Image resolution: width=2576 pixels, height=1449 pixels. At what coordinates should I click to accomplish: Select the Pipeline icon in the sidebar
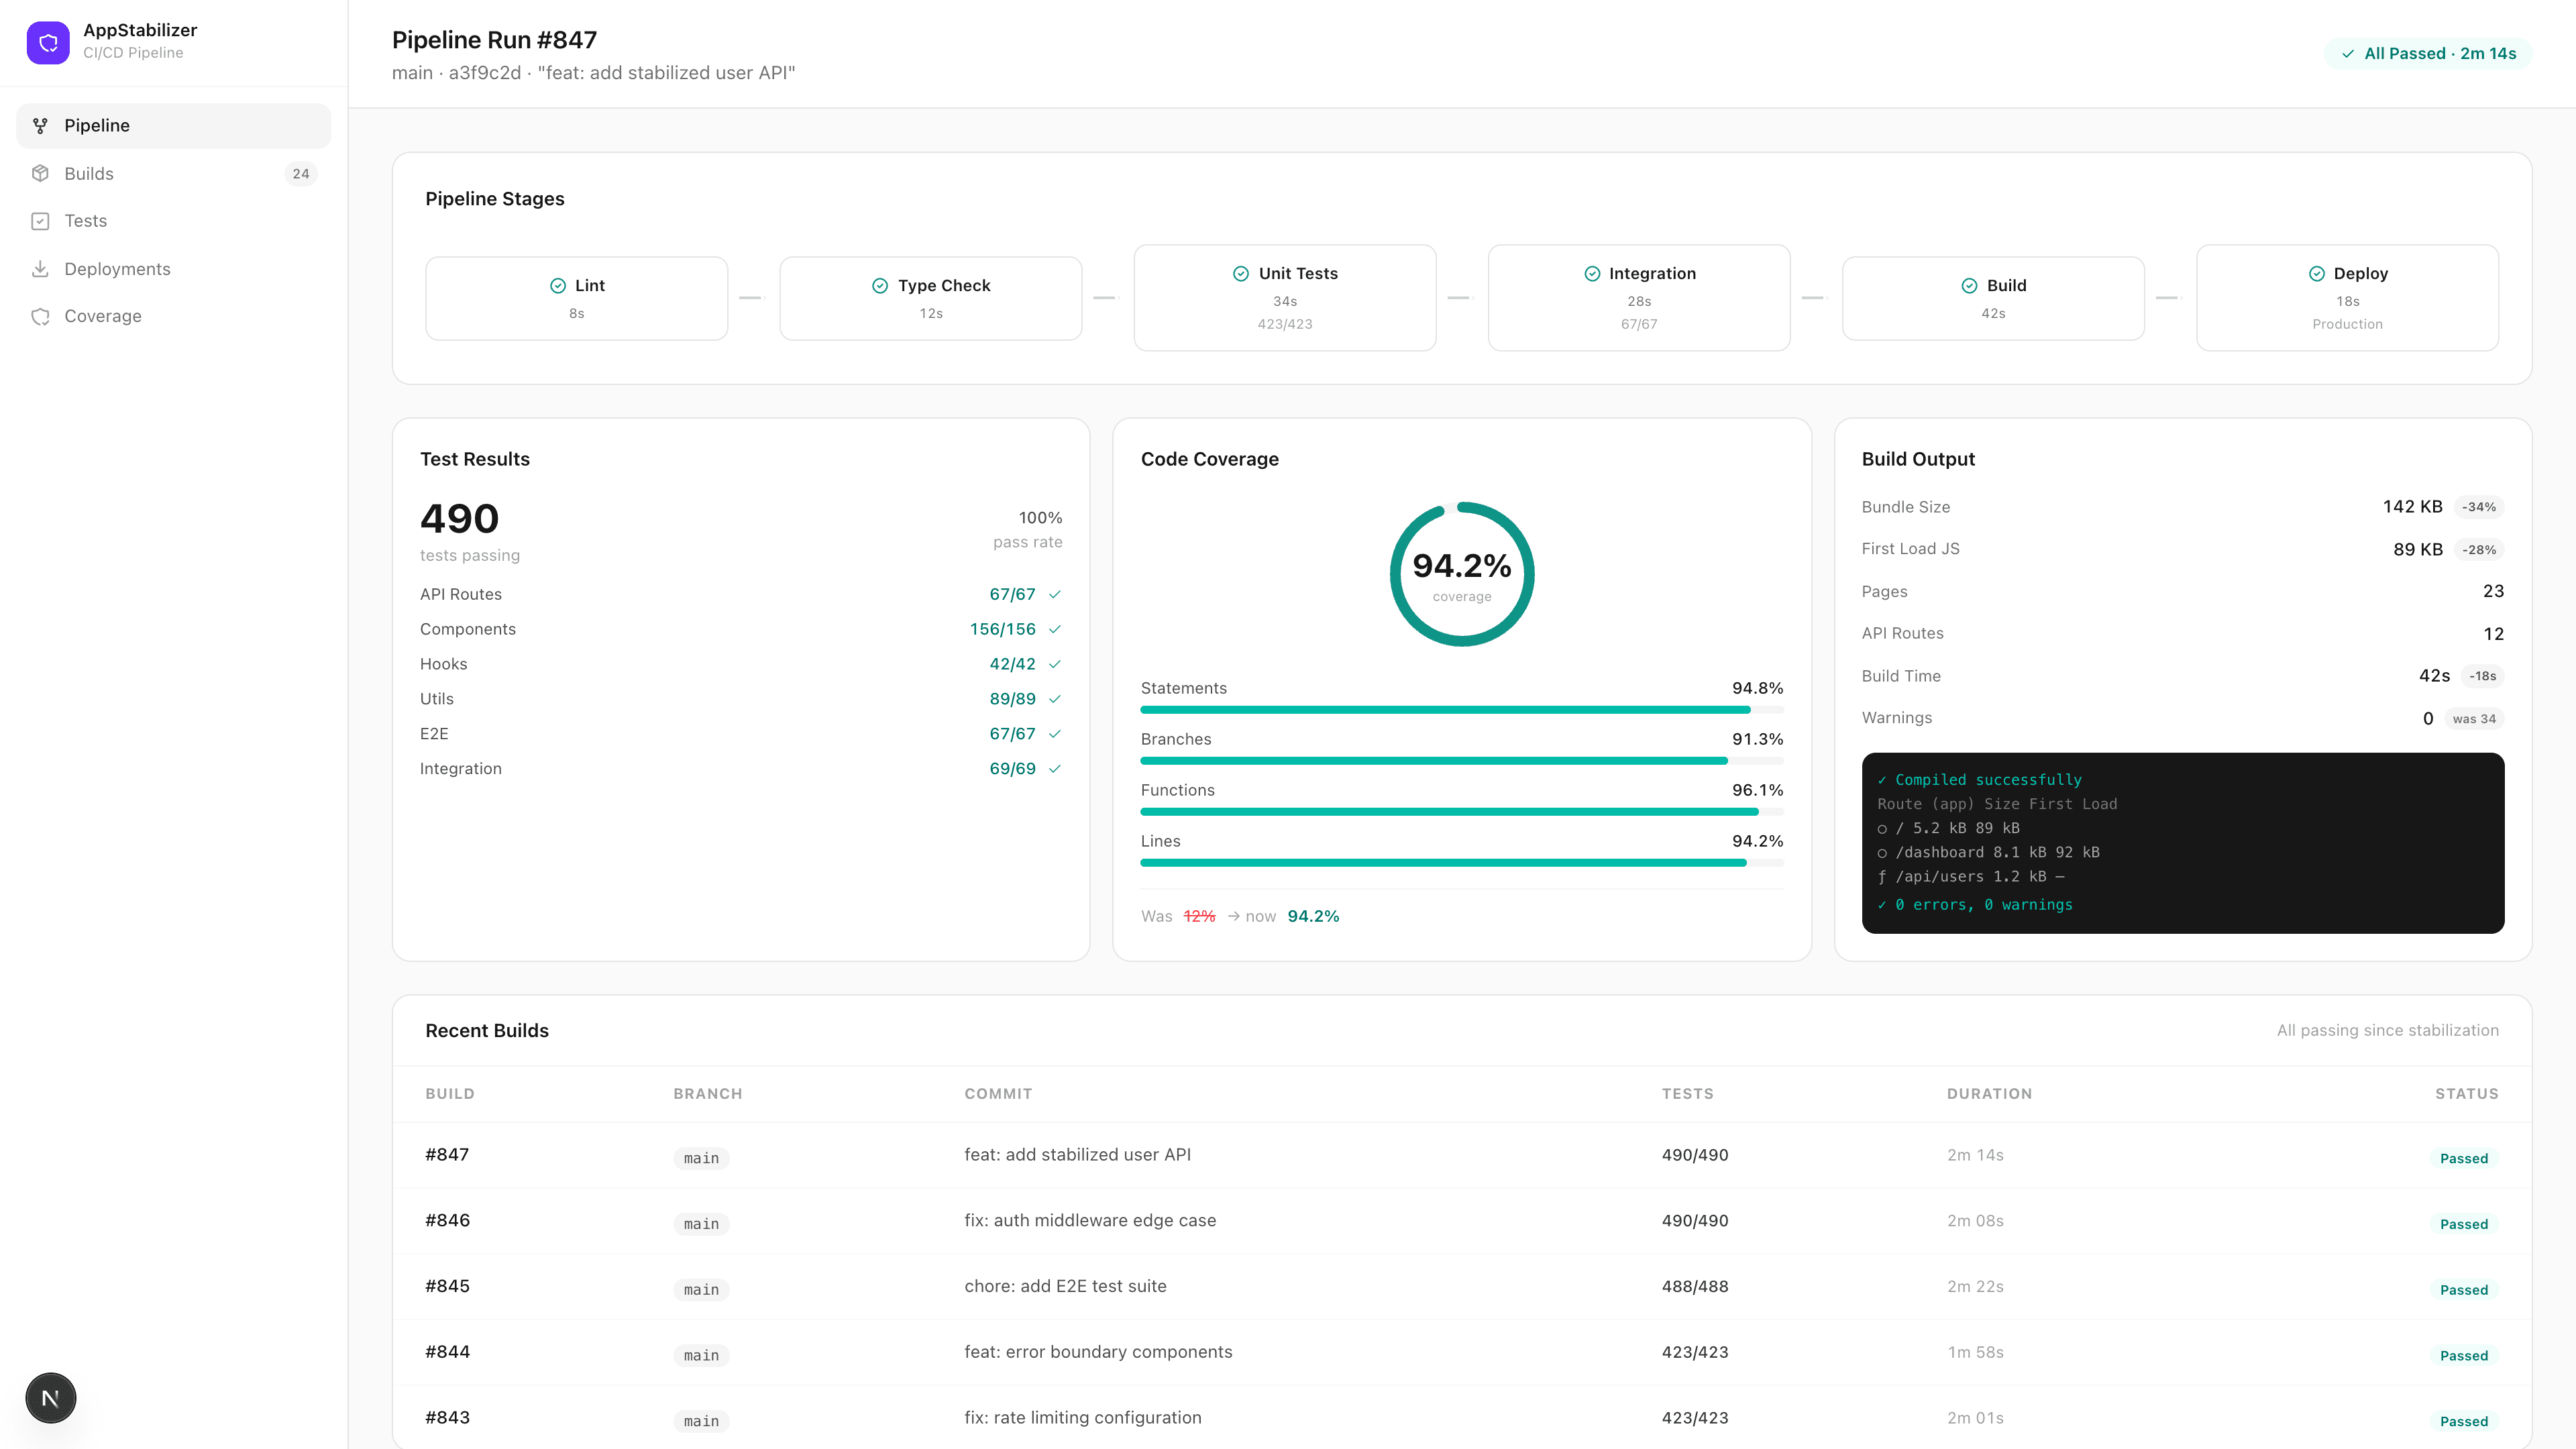coord(40,125)
